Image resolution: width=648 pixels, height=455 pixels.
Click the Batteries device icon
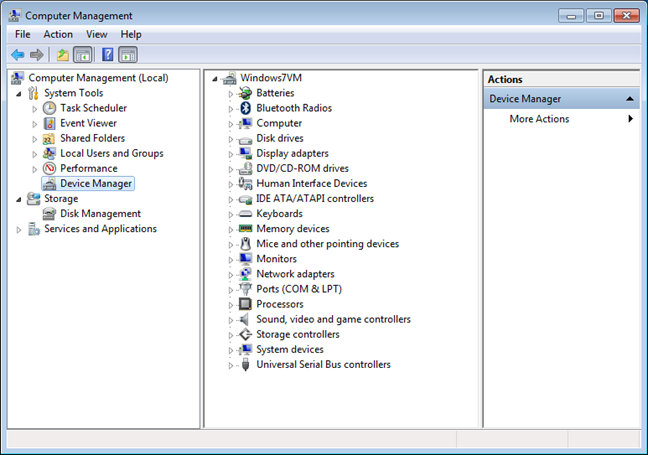(245, 93)
